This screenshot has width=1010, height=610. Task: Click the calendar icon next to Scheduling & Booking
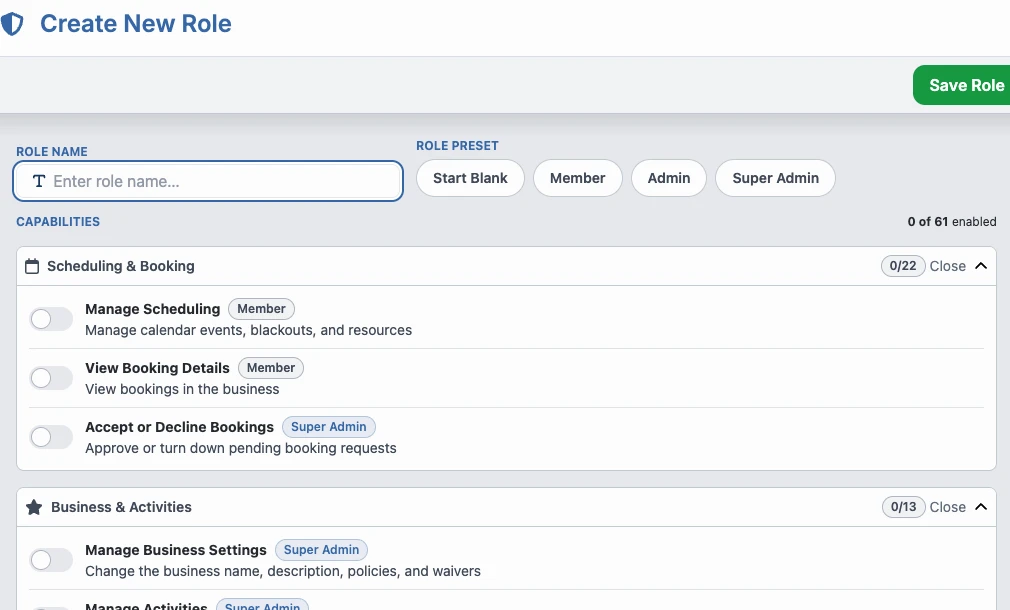coord(32,266)
